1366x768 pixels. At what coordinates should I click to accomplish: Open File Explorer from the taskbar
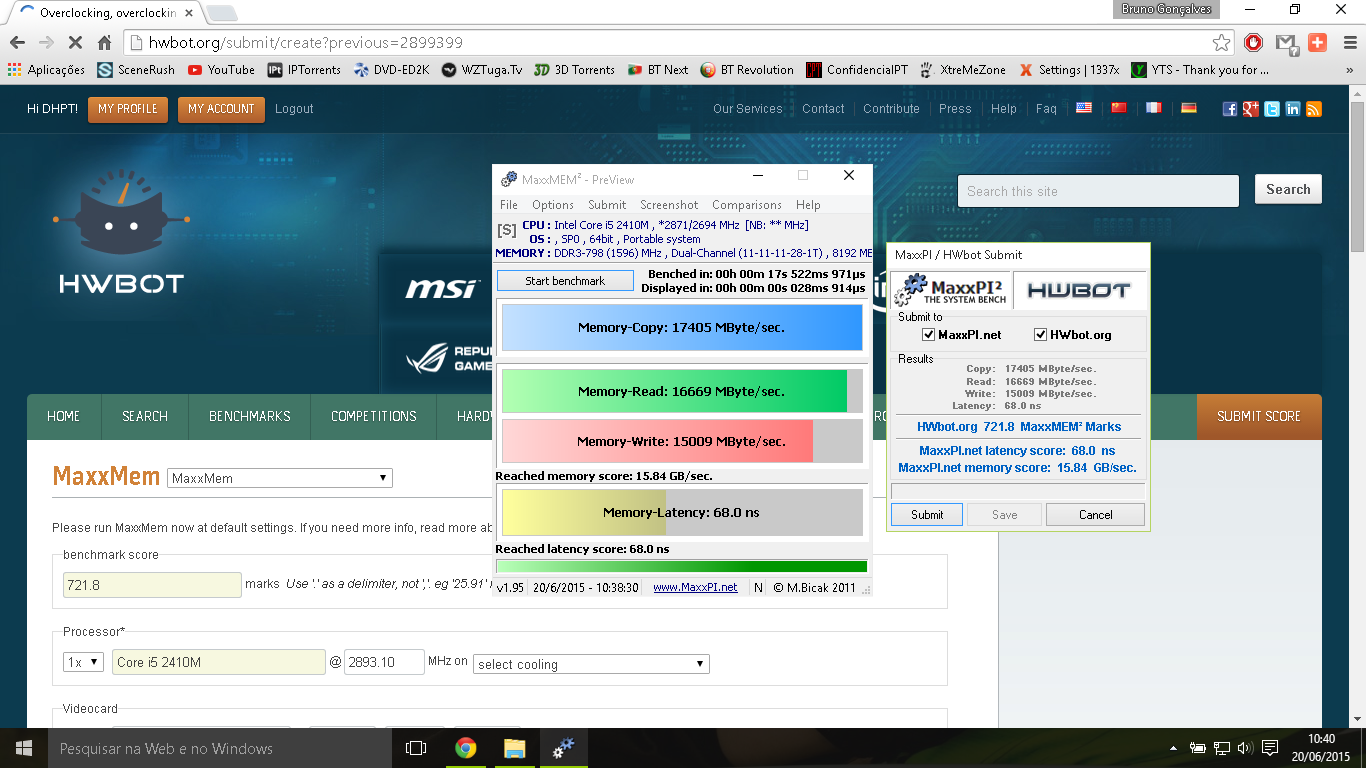[x=514, y=748]
